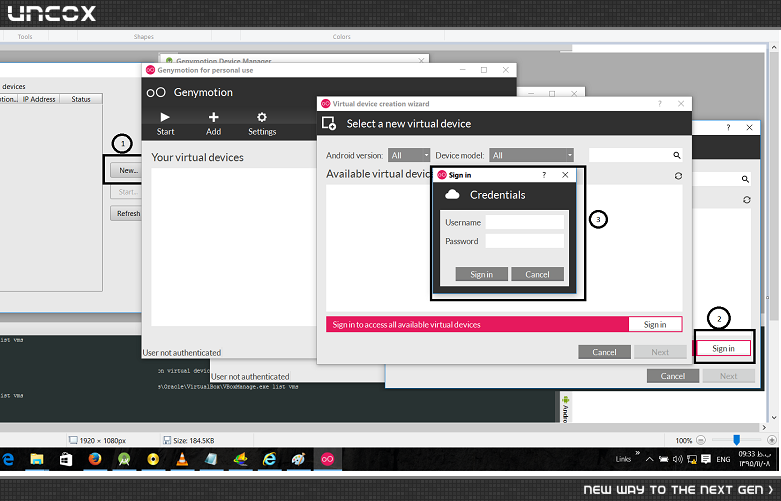The height and width of the screenshot is (501, 781).
Task: Click Paint's vertical scrollbar up arrow
Action: tap(774, 48)
